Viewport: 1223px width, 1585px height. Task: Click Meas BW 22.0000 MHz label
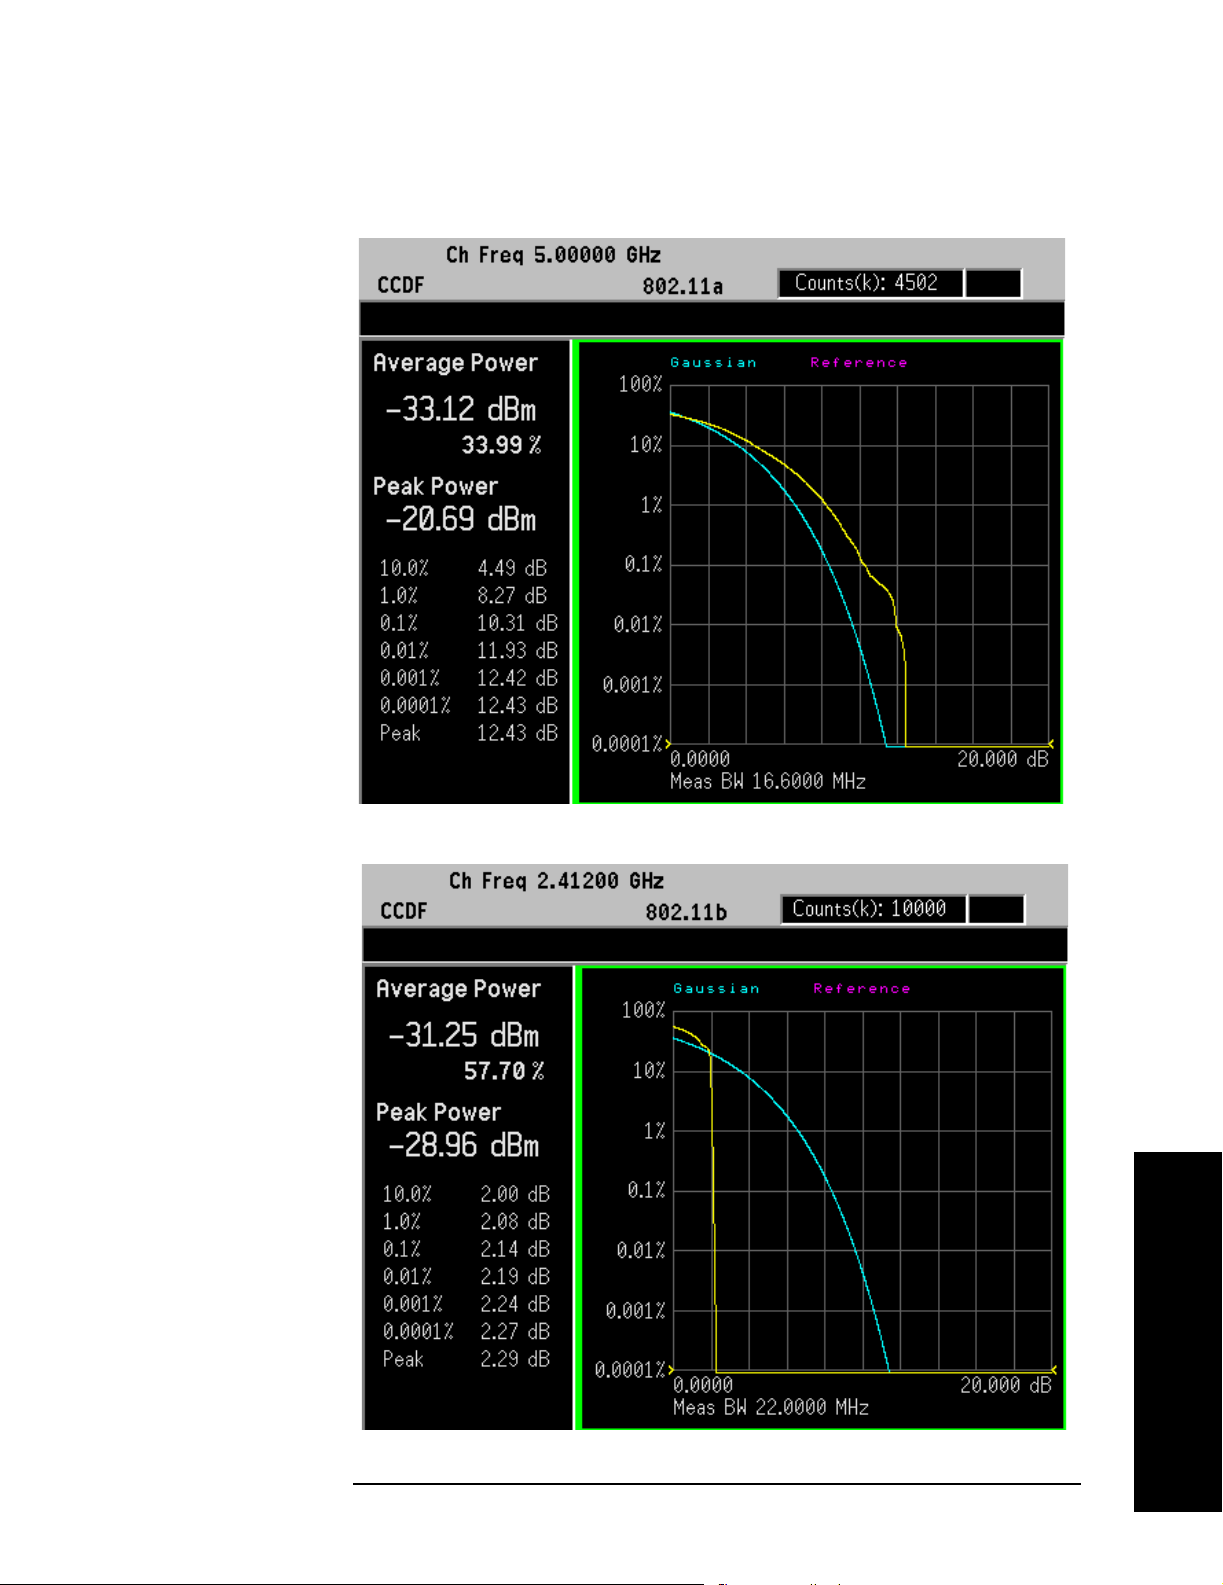(x=771, y=1407)
